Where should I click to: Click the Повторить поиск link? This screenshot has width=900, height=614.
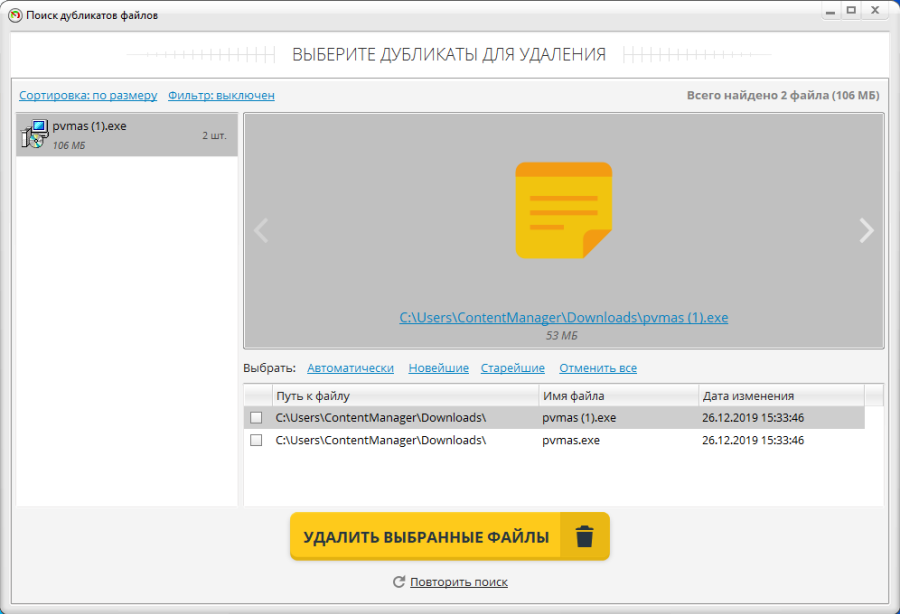click(x=458, y=582)
